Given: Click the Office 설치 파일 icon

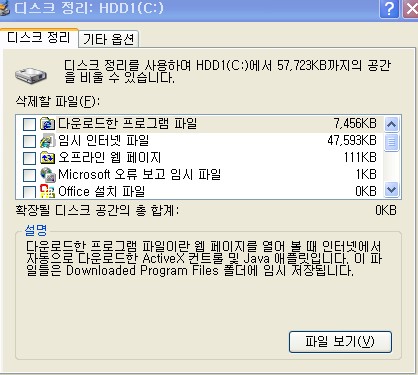Looking at the screenshot, I should [x=47, y=191].
